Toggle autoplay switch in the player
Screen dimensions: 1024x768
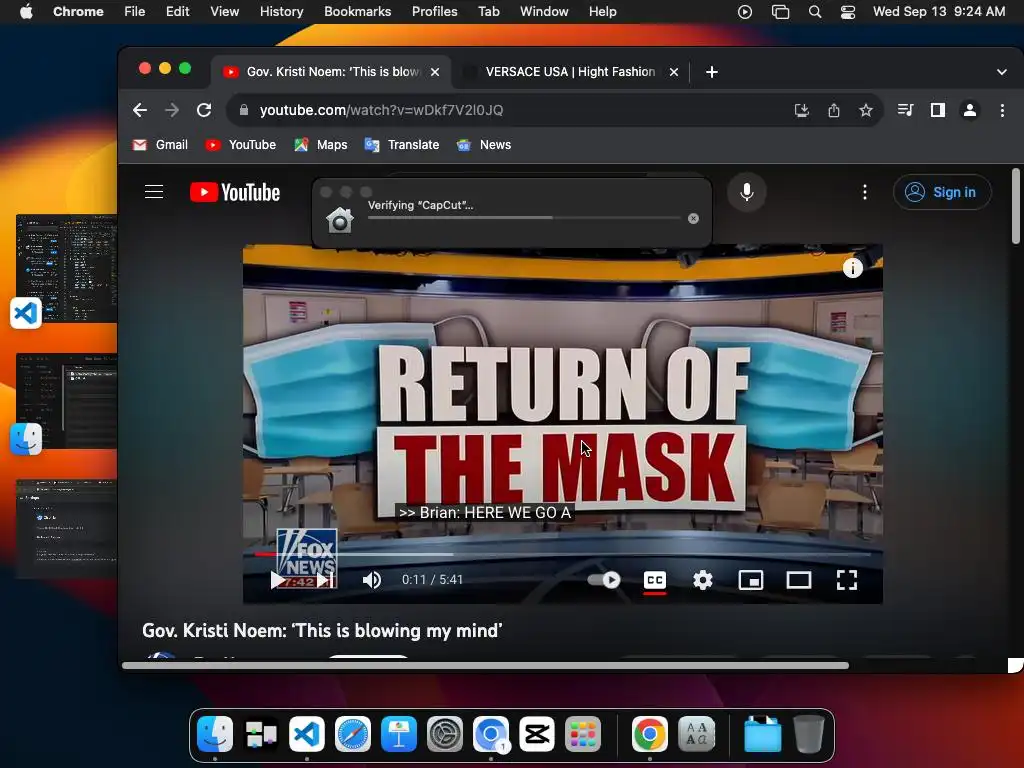604,580
